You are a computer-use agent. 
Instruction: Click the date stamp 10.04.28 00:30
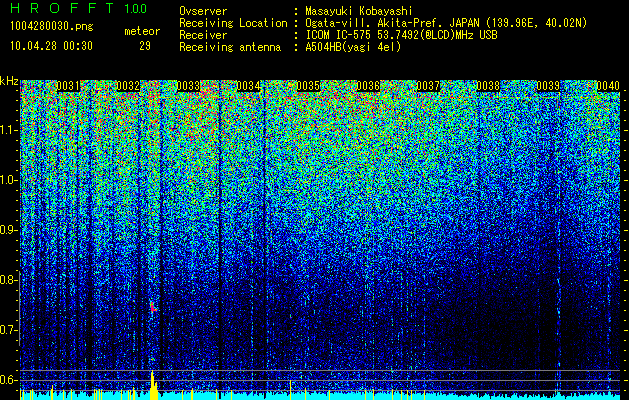(51, 46)
